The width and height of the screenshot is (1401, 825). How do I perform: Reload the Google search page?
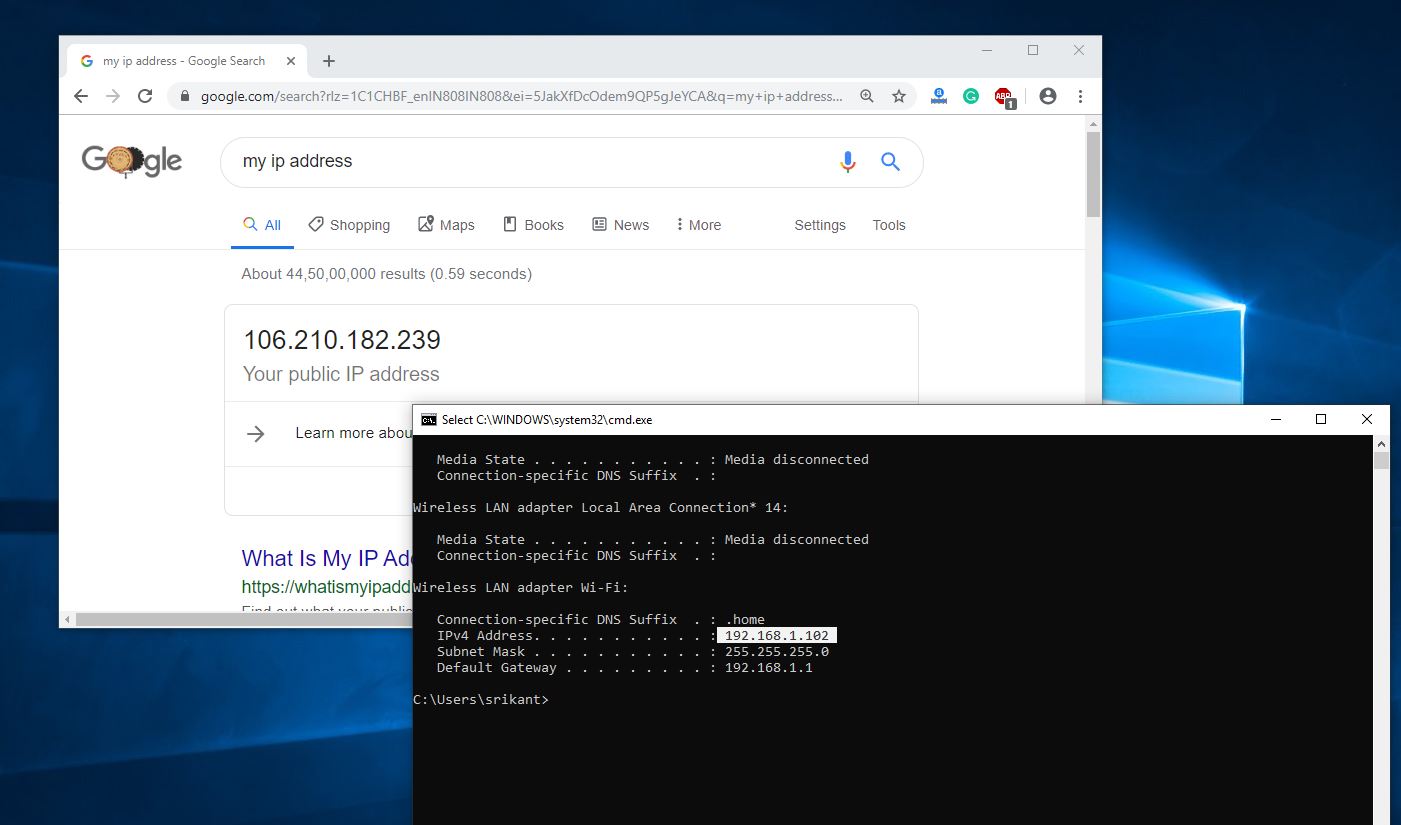tap(145, 96)
